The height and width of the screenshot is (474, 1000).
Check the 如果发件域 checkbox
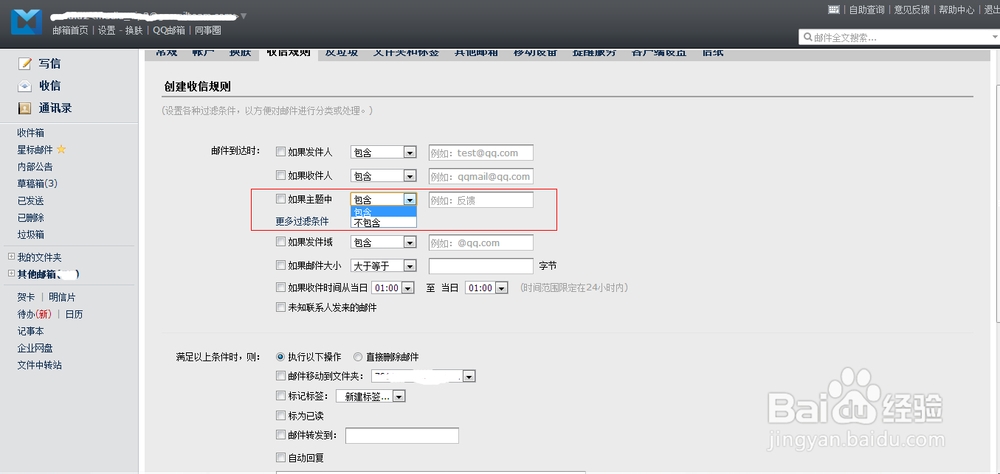[281, 242]
